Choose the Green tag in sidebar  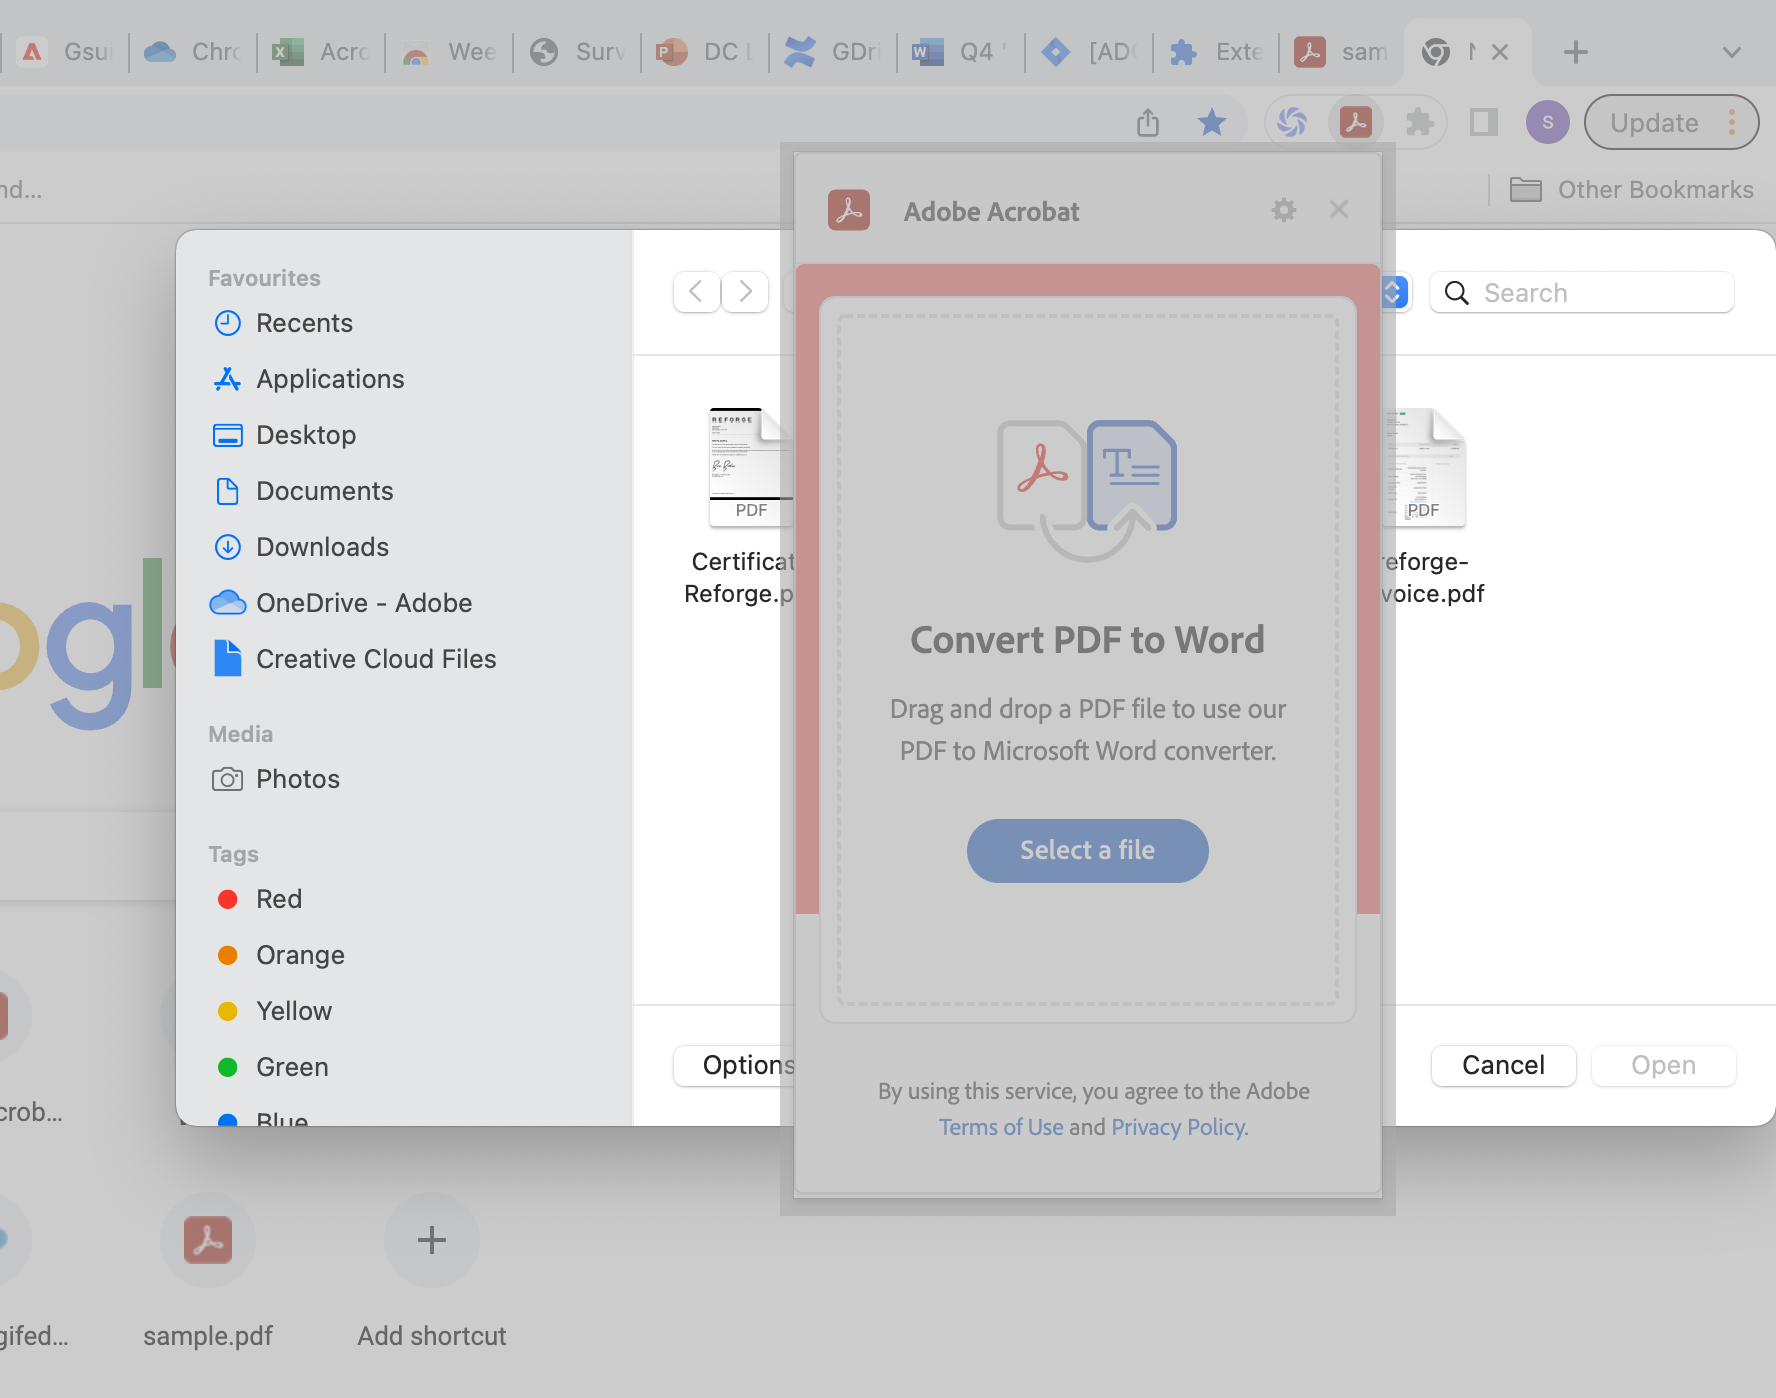pyautogui.click(x=274, y=1067)
